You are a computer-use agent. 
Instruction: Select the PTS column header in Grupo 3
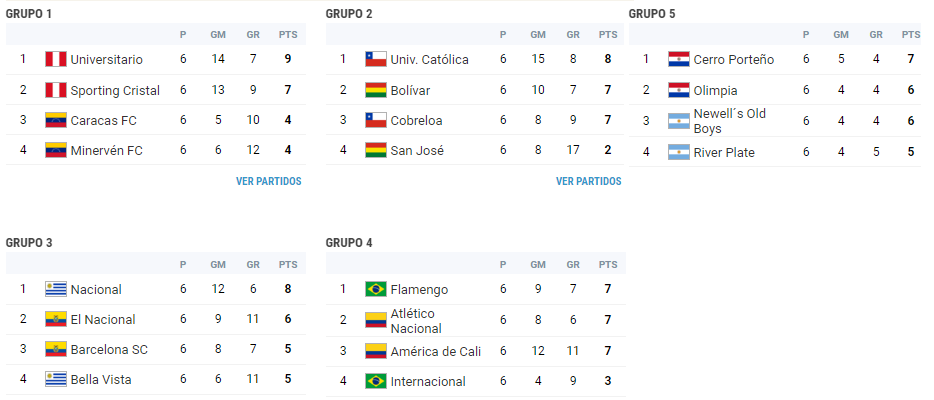[288, 264]
